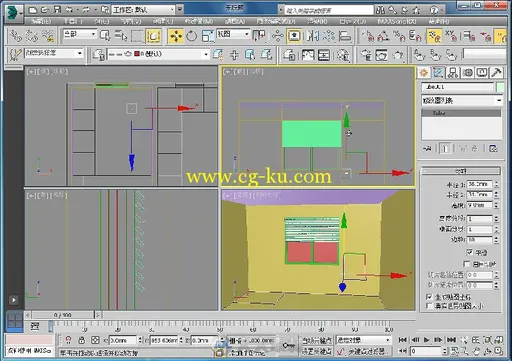512x361 pixels.
Task: Switch to the Modify panel tab
Action: click(439, 73)
